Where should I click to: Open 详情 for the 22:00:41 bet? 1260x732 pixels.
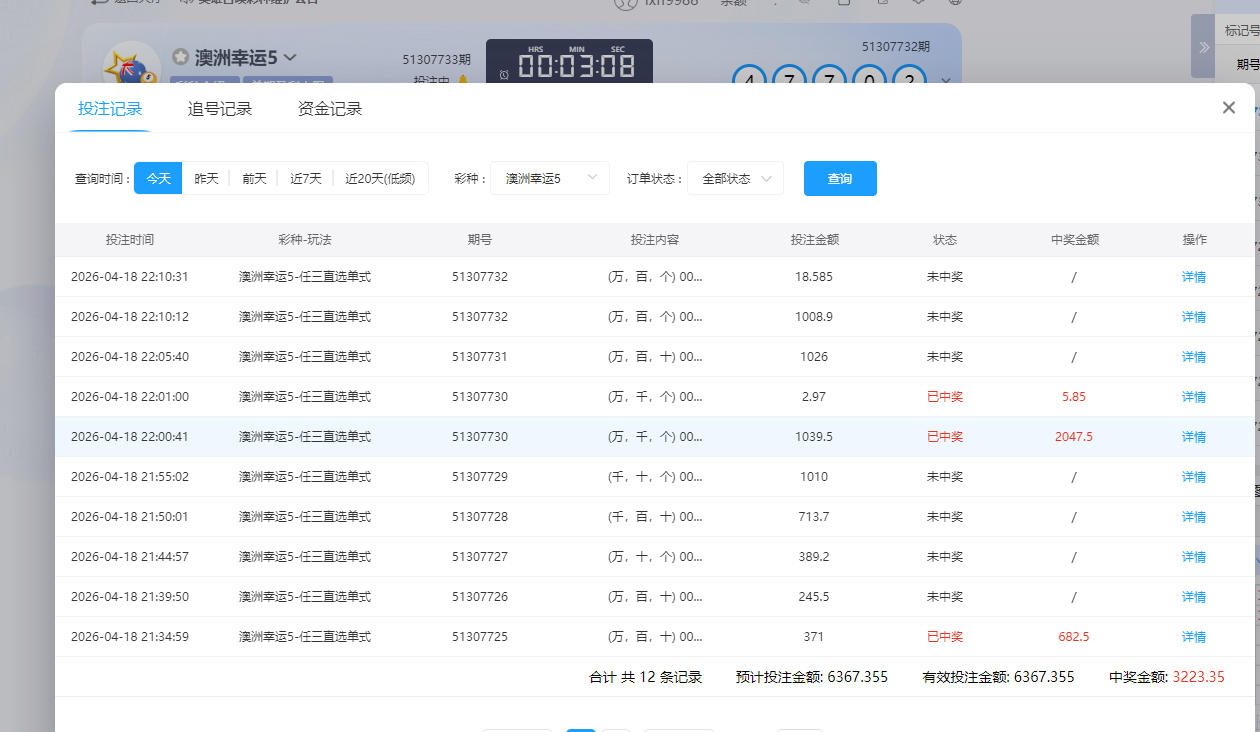coord(1194,437)
